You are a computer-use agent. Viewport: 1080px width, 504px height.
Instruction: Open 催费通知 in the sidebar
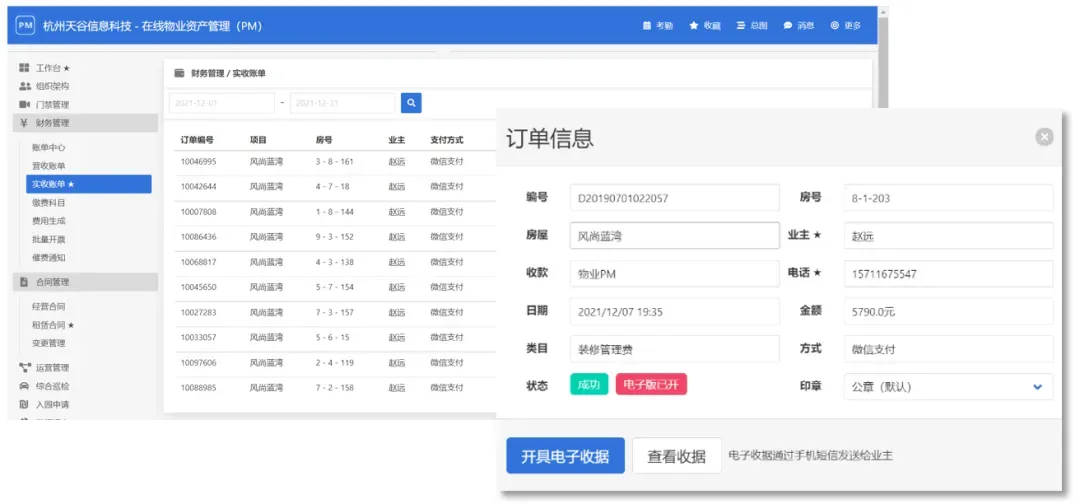pyautogui.click(x=48, y=258)
